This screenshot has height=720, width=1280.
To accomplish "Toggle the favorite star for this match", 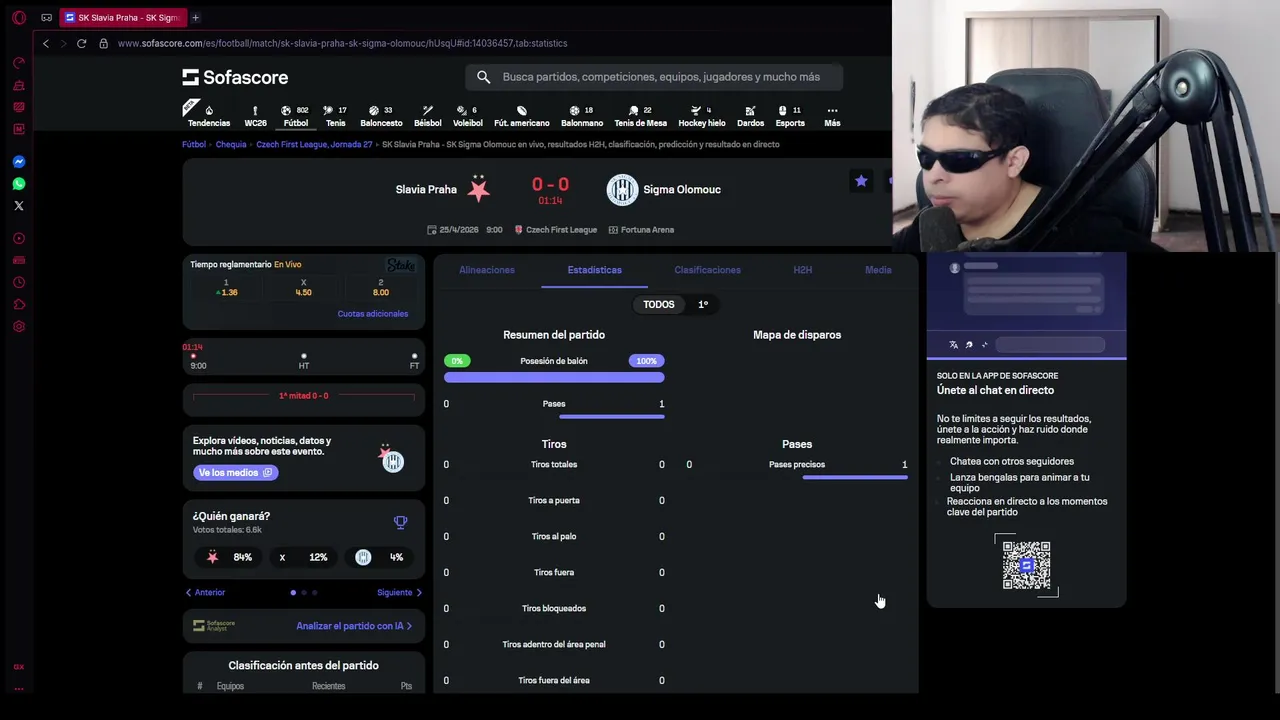I will click(861, 181).
